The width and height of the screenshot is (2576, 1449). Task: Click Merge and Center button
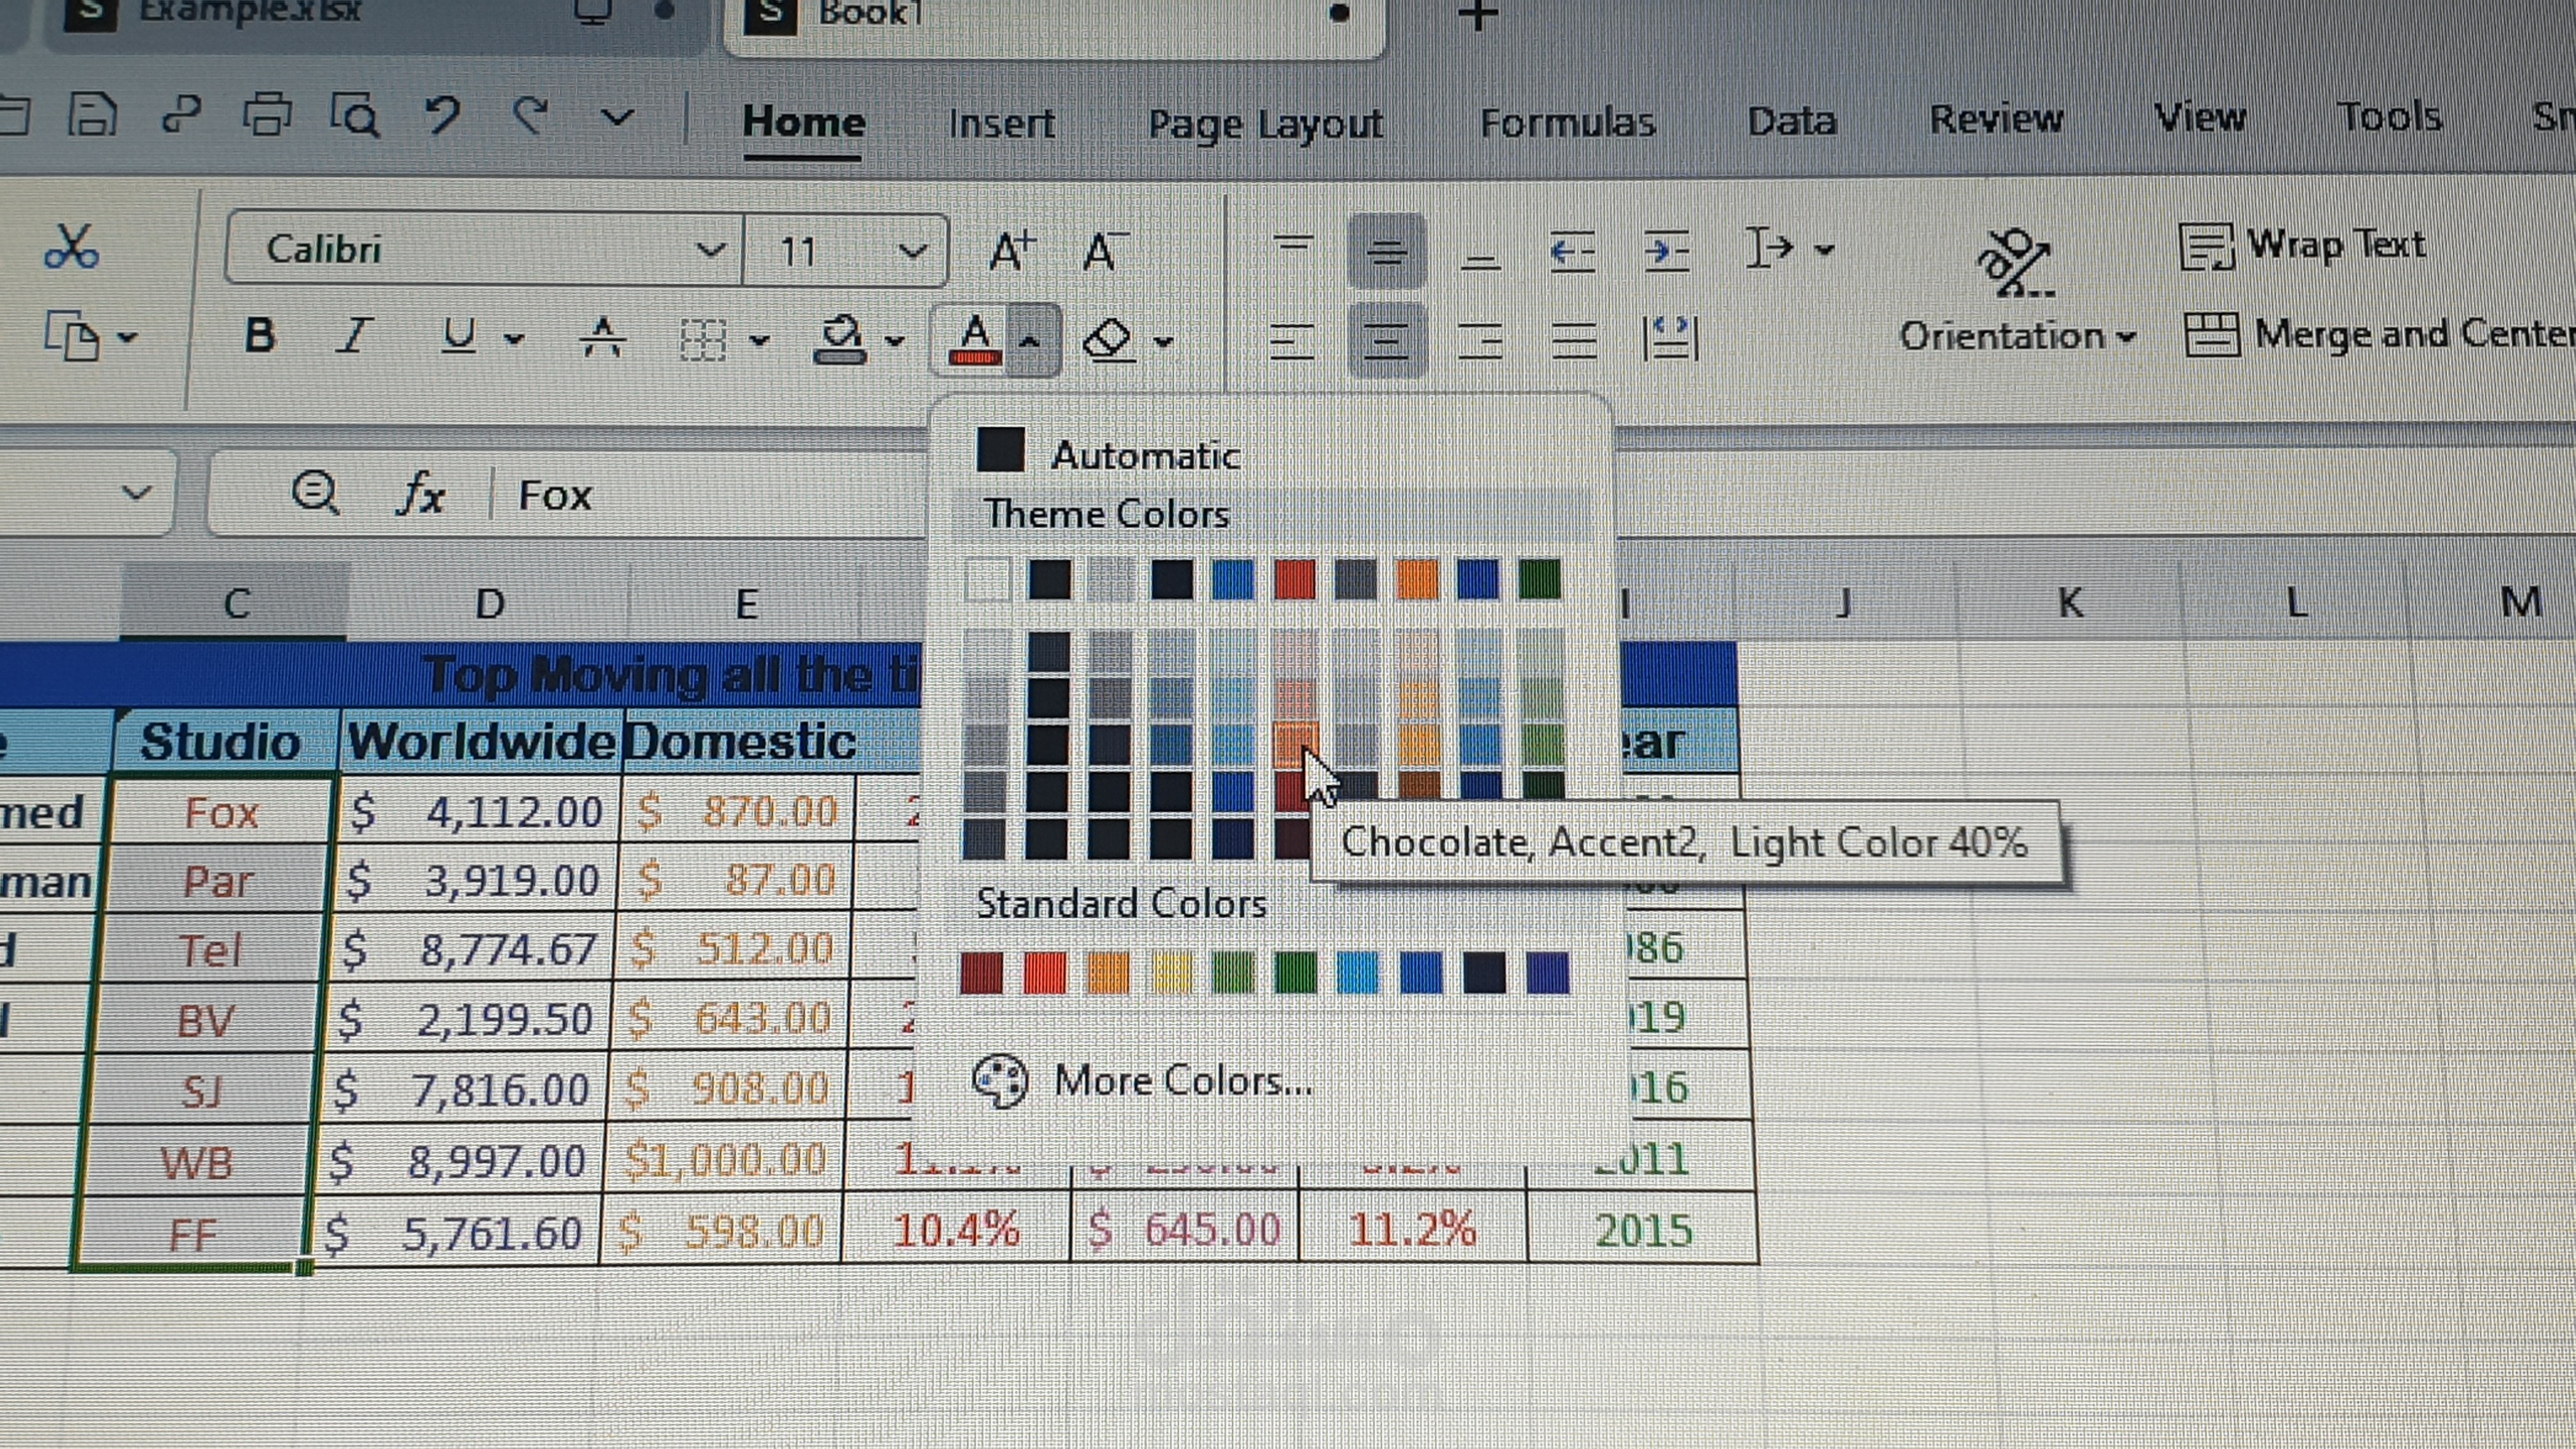click(2380, 334)
